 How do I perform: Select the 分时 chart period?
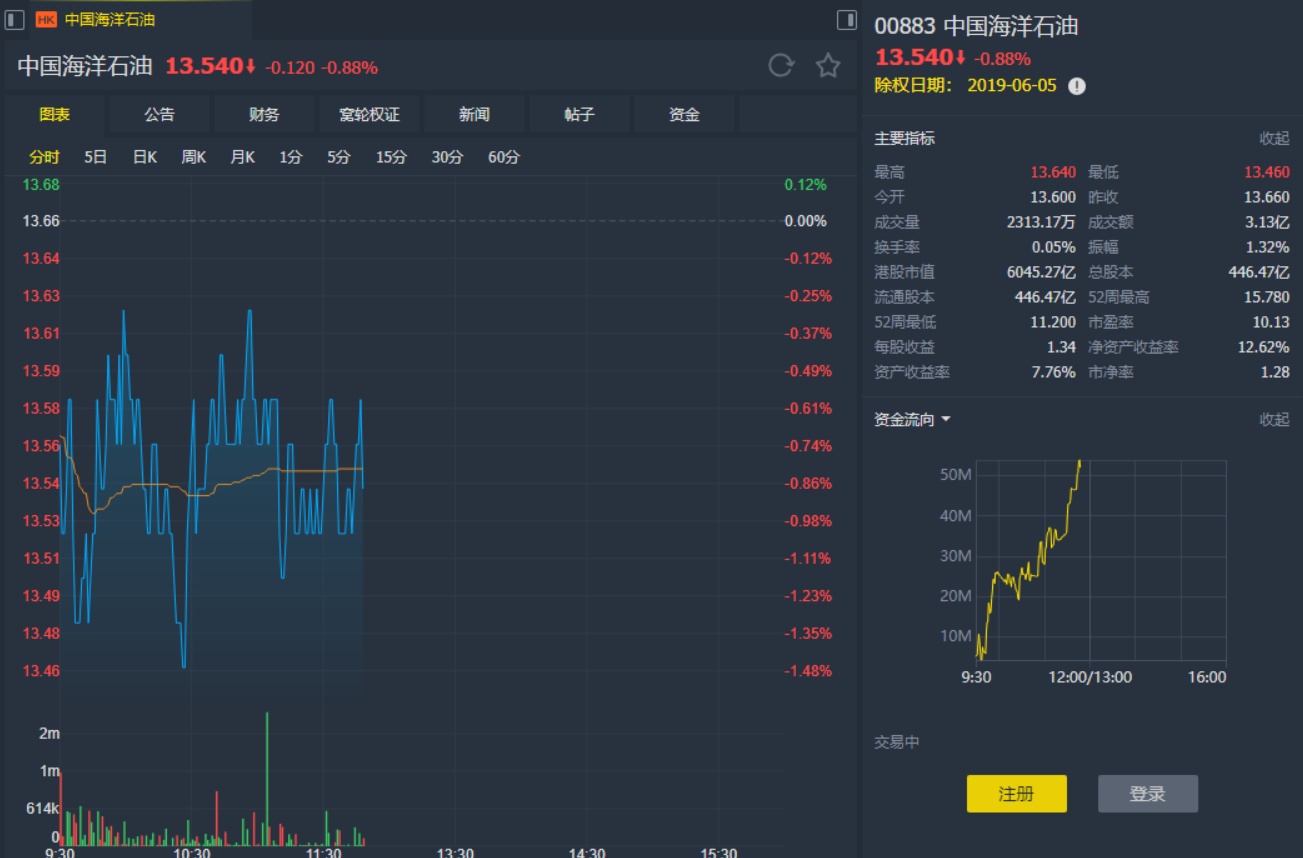44,157
